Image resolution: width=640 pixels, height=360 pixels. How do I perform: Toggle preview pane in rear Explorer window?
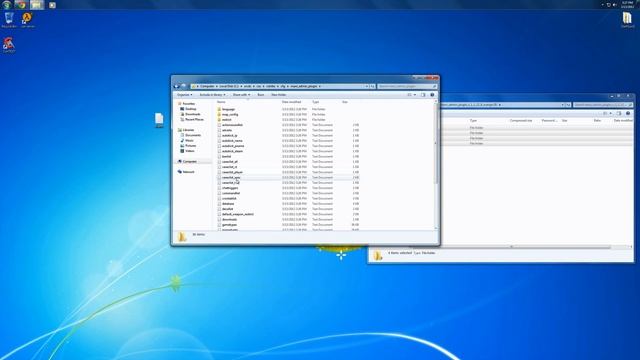(619, 113)
